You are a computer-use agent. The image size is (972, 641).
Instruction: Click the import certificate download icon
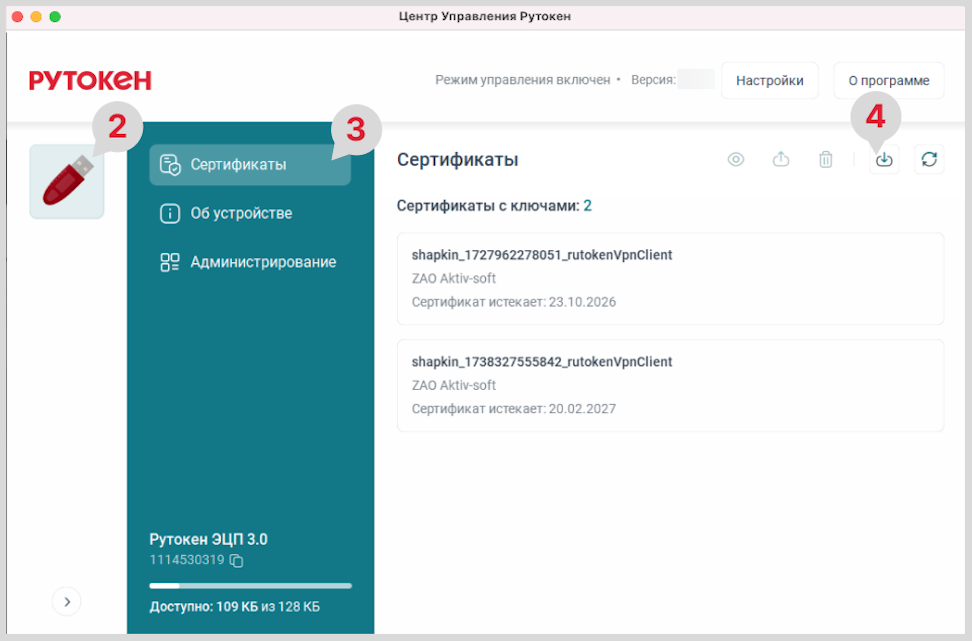884,160
